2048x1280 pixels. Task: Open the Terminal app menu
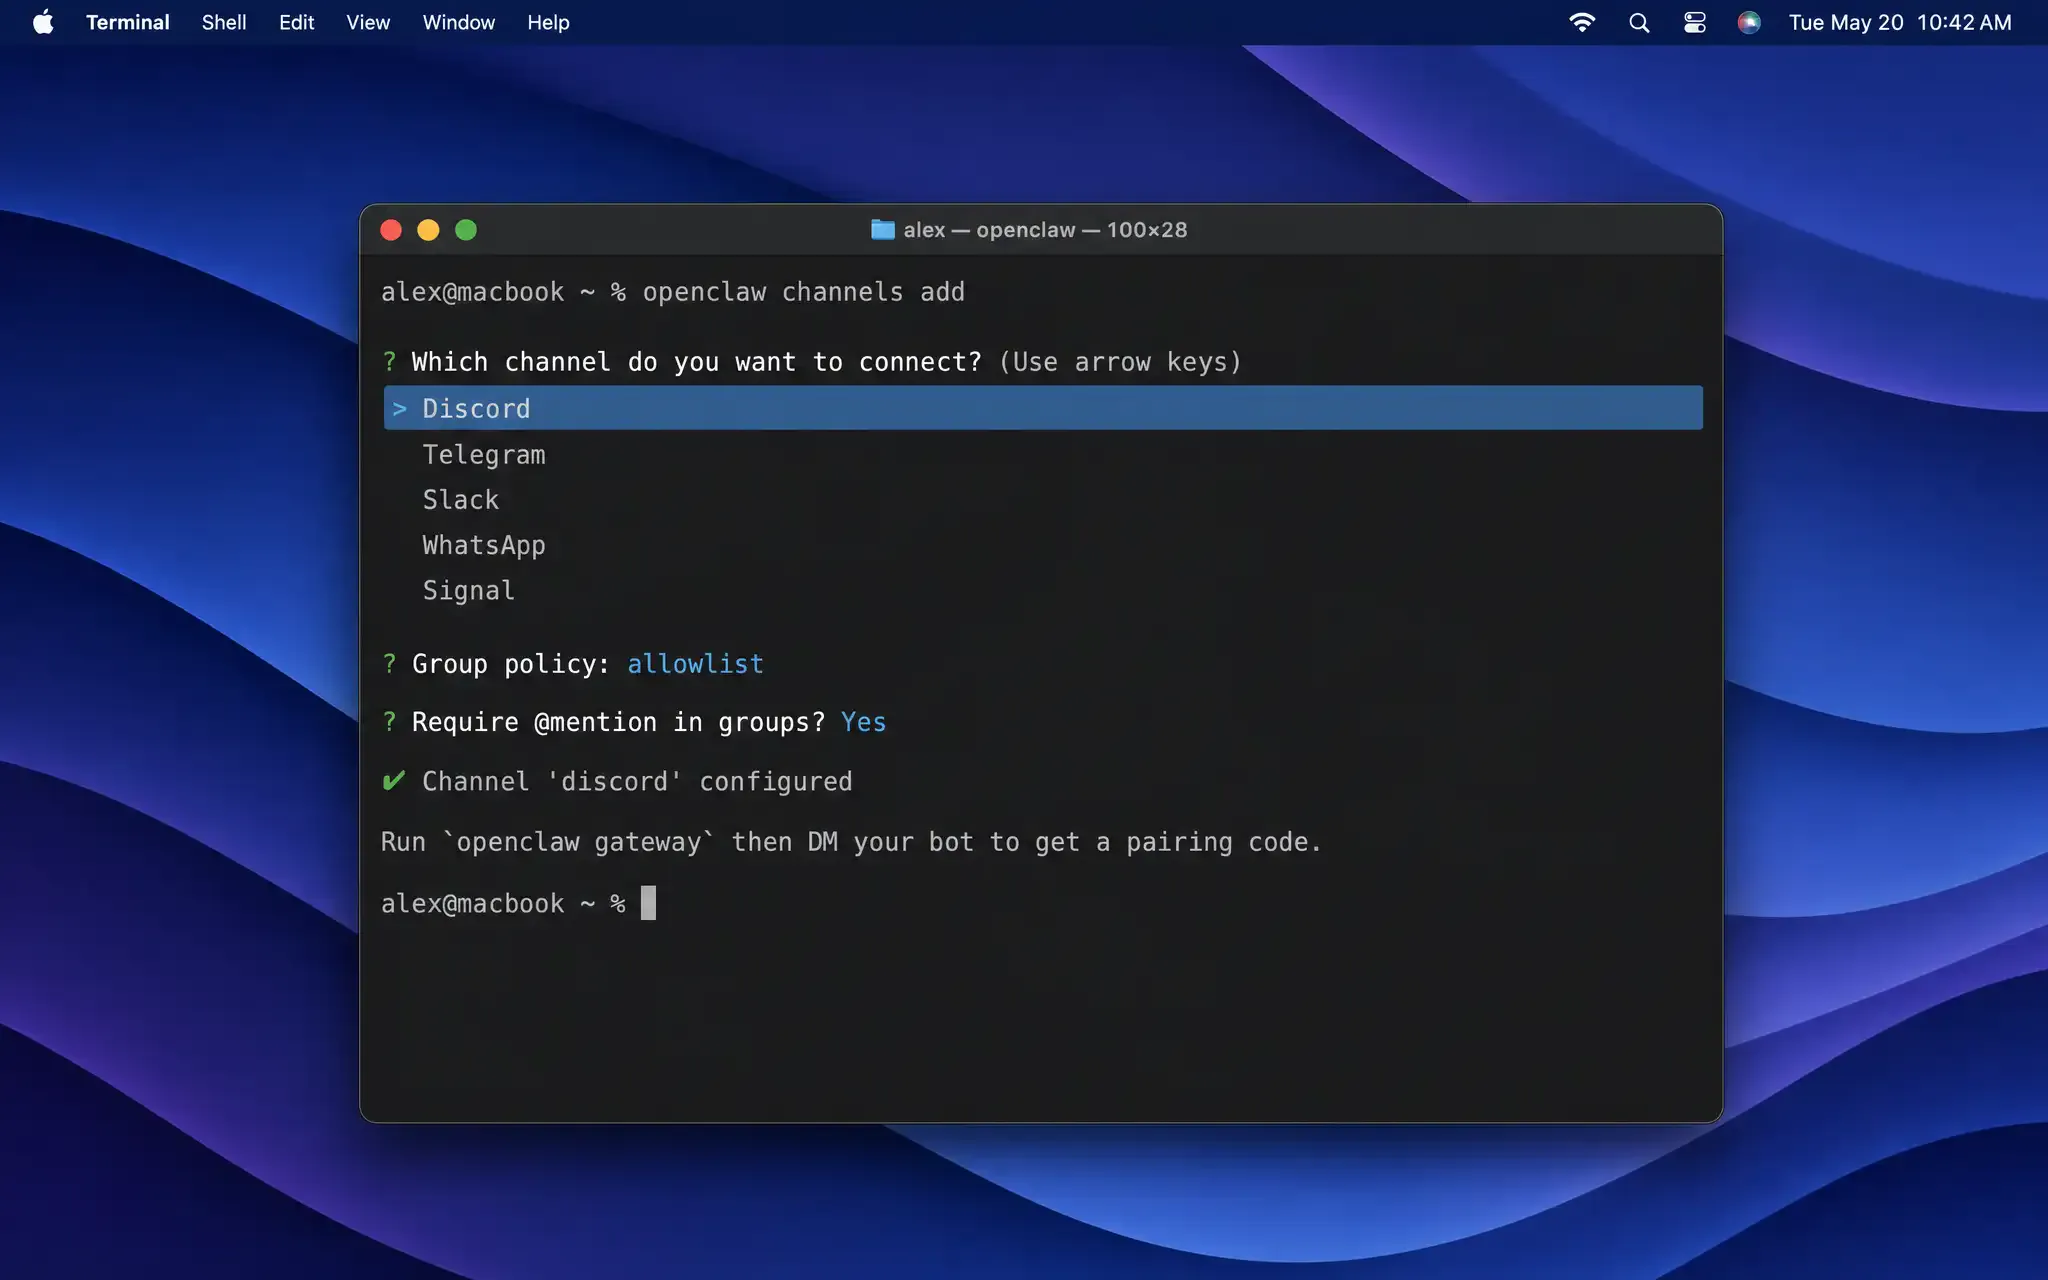(127, 22)
